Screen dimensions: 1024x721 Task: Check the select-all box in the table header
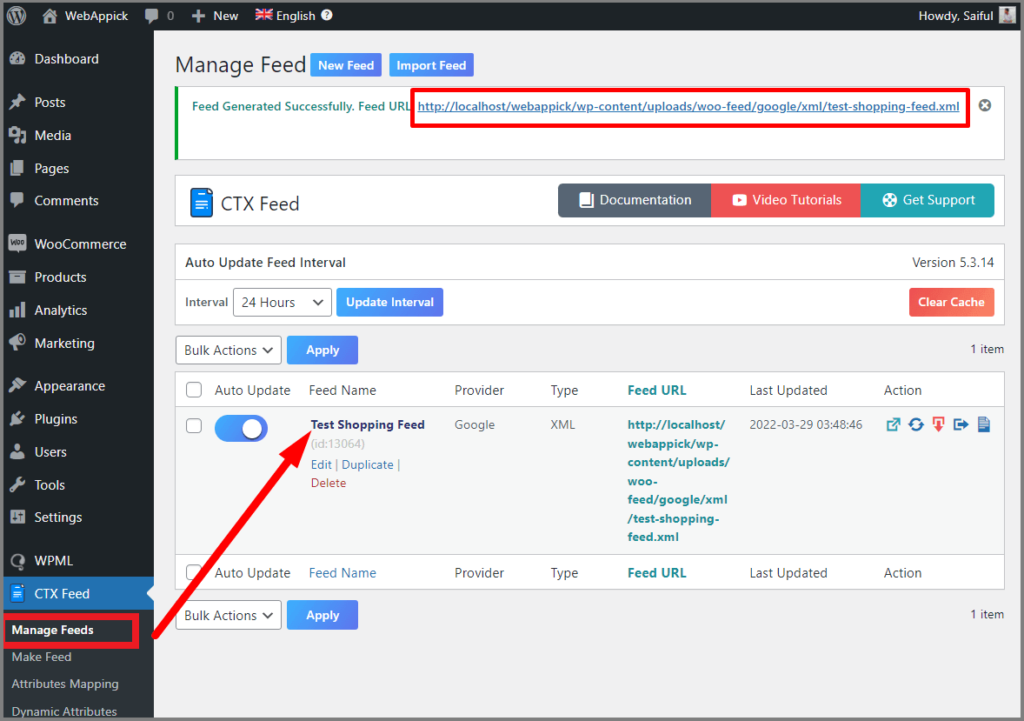[x=194, y=390]
